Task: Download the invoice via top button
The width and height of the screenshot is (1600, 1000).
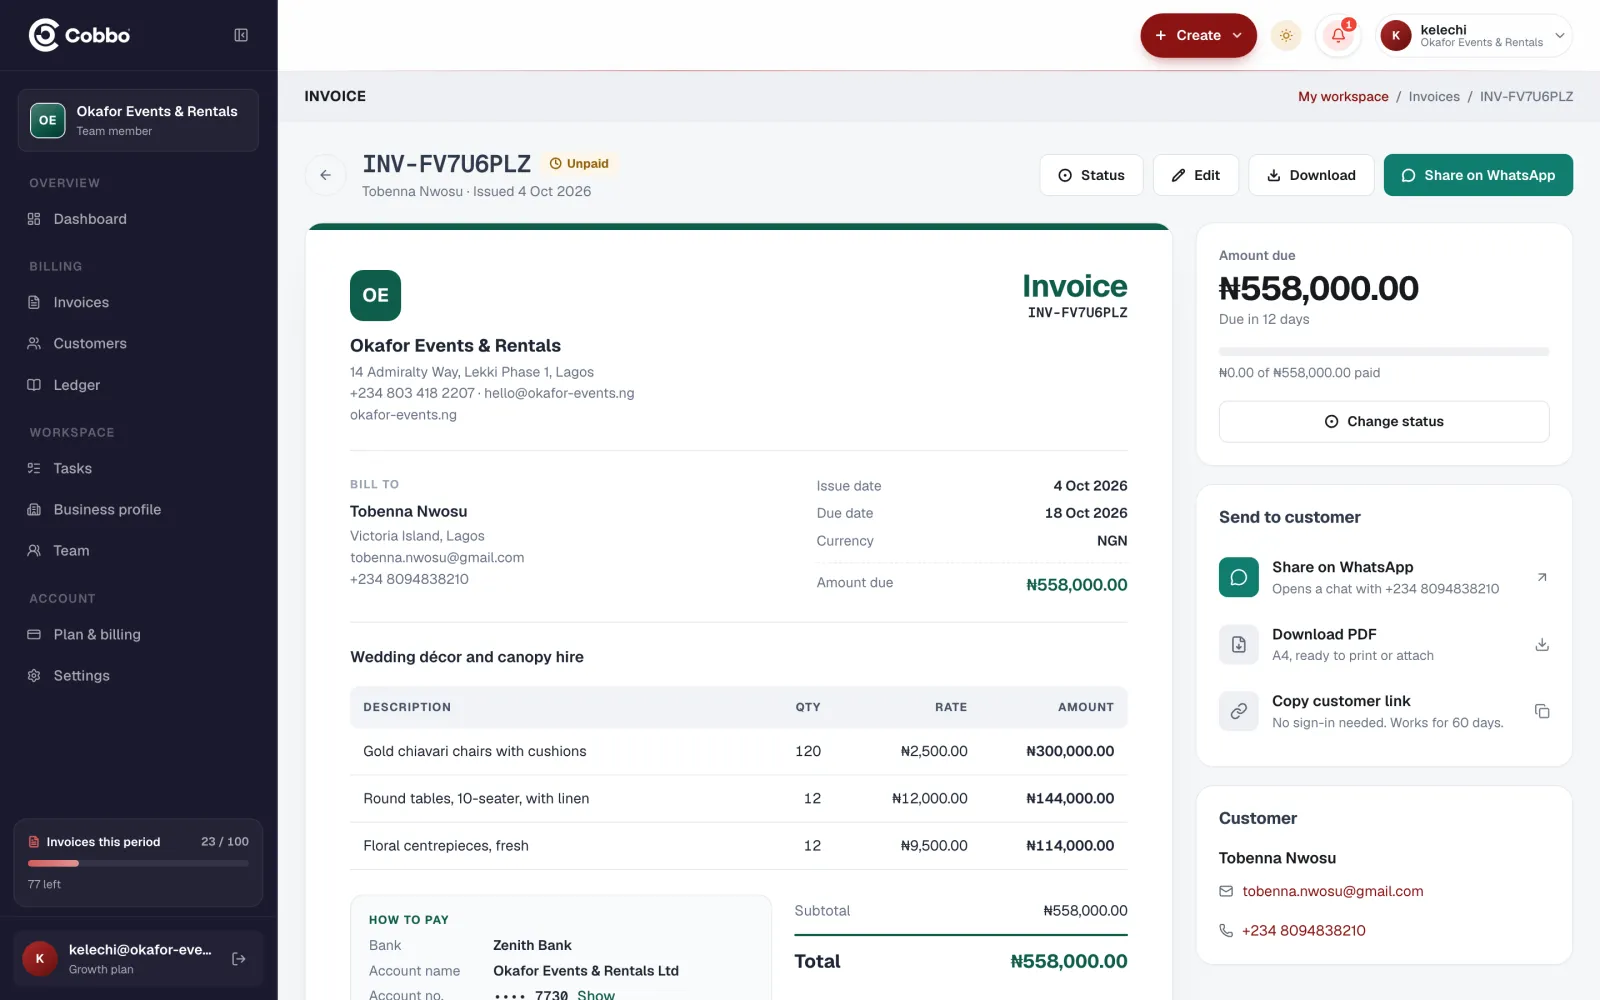Action: [1311, 175]
